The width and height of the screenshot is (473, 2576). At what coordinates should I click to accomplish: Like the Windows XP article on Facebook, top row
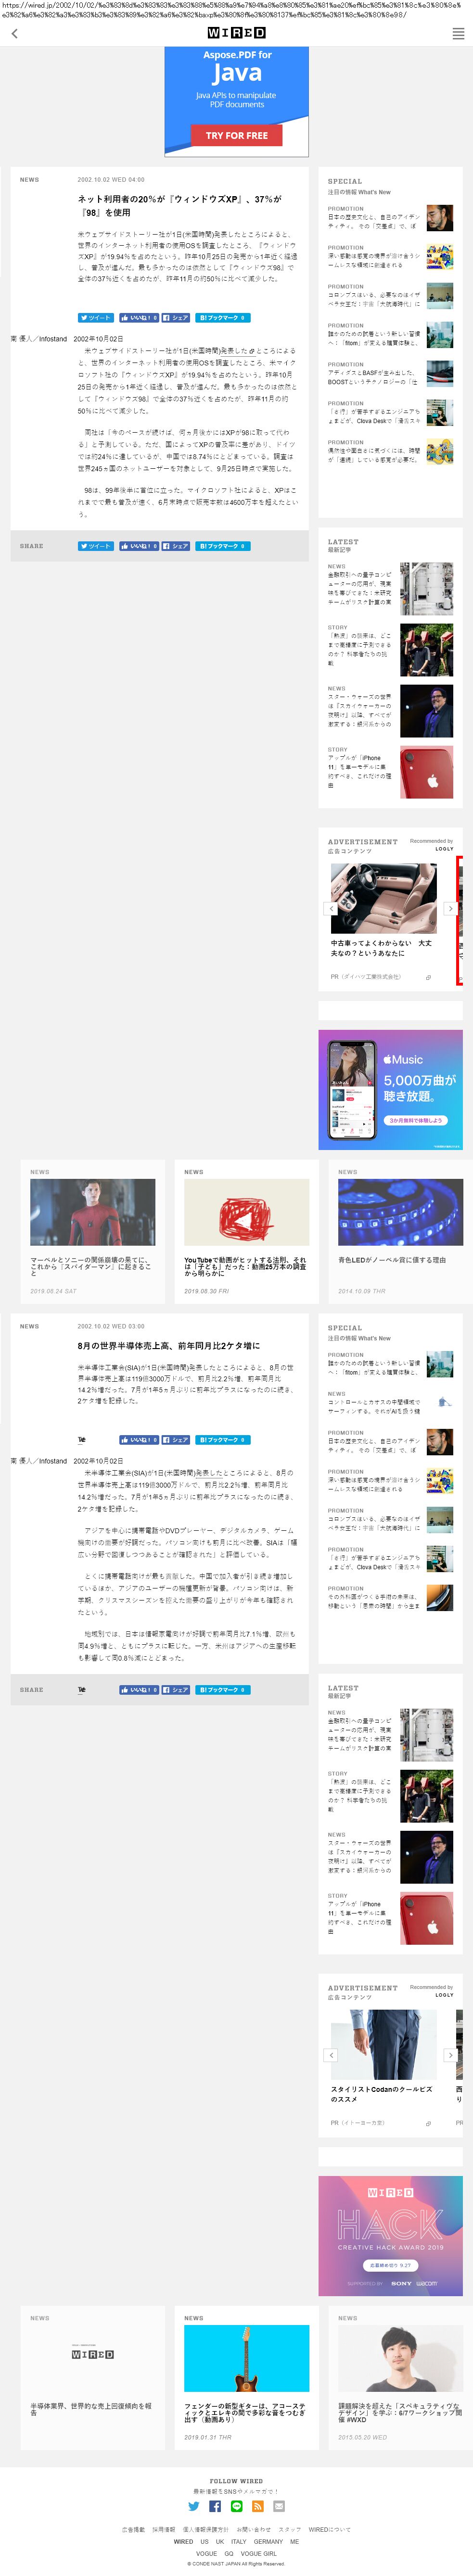139,318
